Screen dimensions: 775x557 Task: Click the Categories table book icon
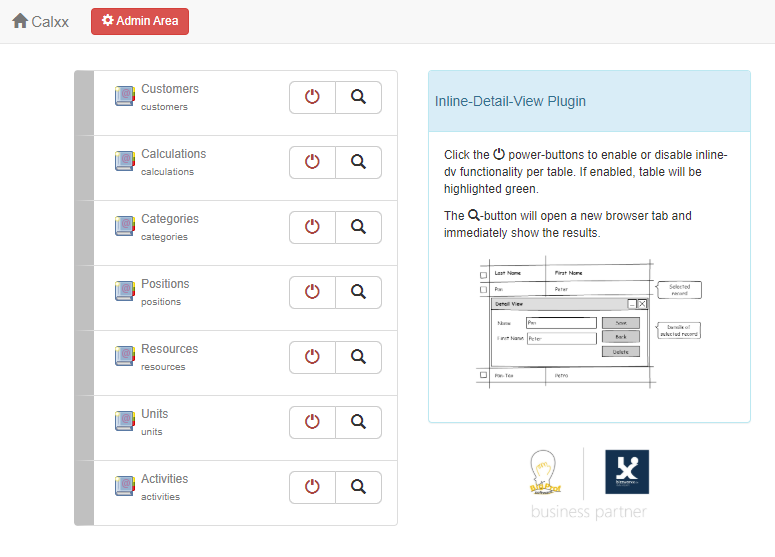pos(125,226)
